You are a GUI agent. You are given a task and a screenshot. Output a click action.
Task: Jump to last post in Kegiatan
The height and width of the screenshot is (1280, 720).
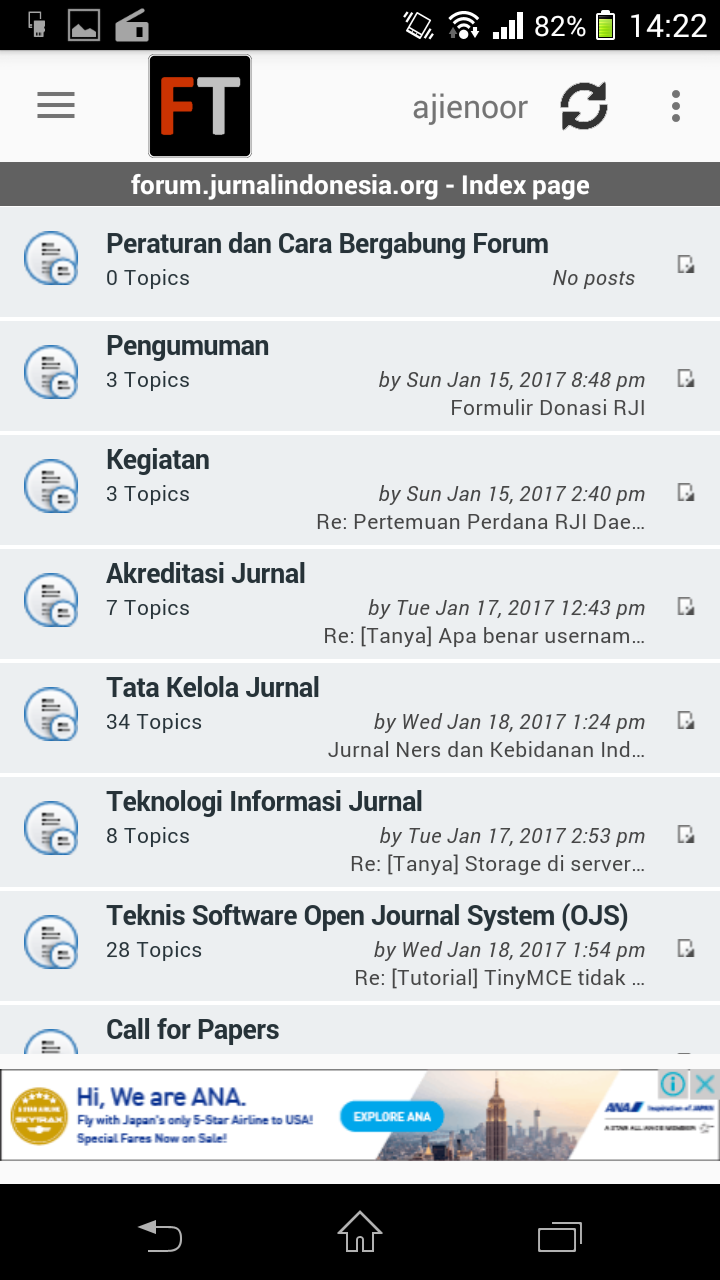[686, 492]
